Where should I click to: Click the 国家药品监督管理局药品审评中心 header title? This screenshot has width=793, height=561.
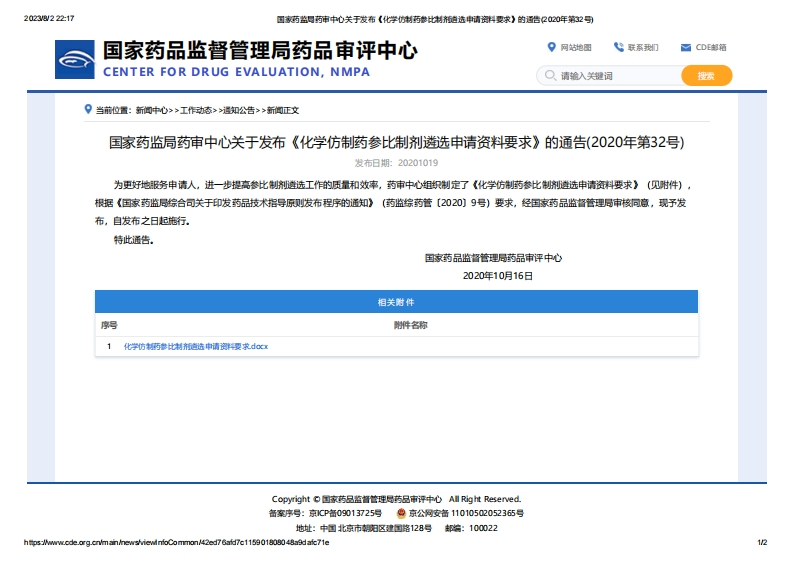tap(260, 51)
